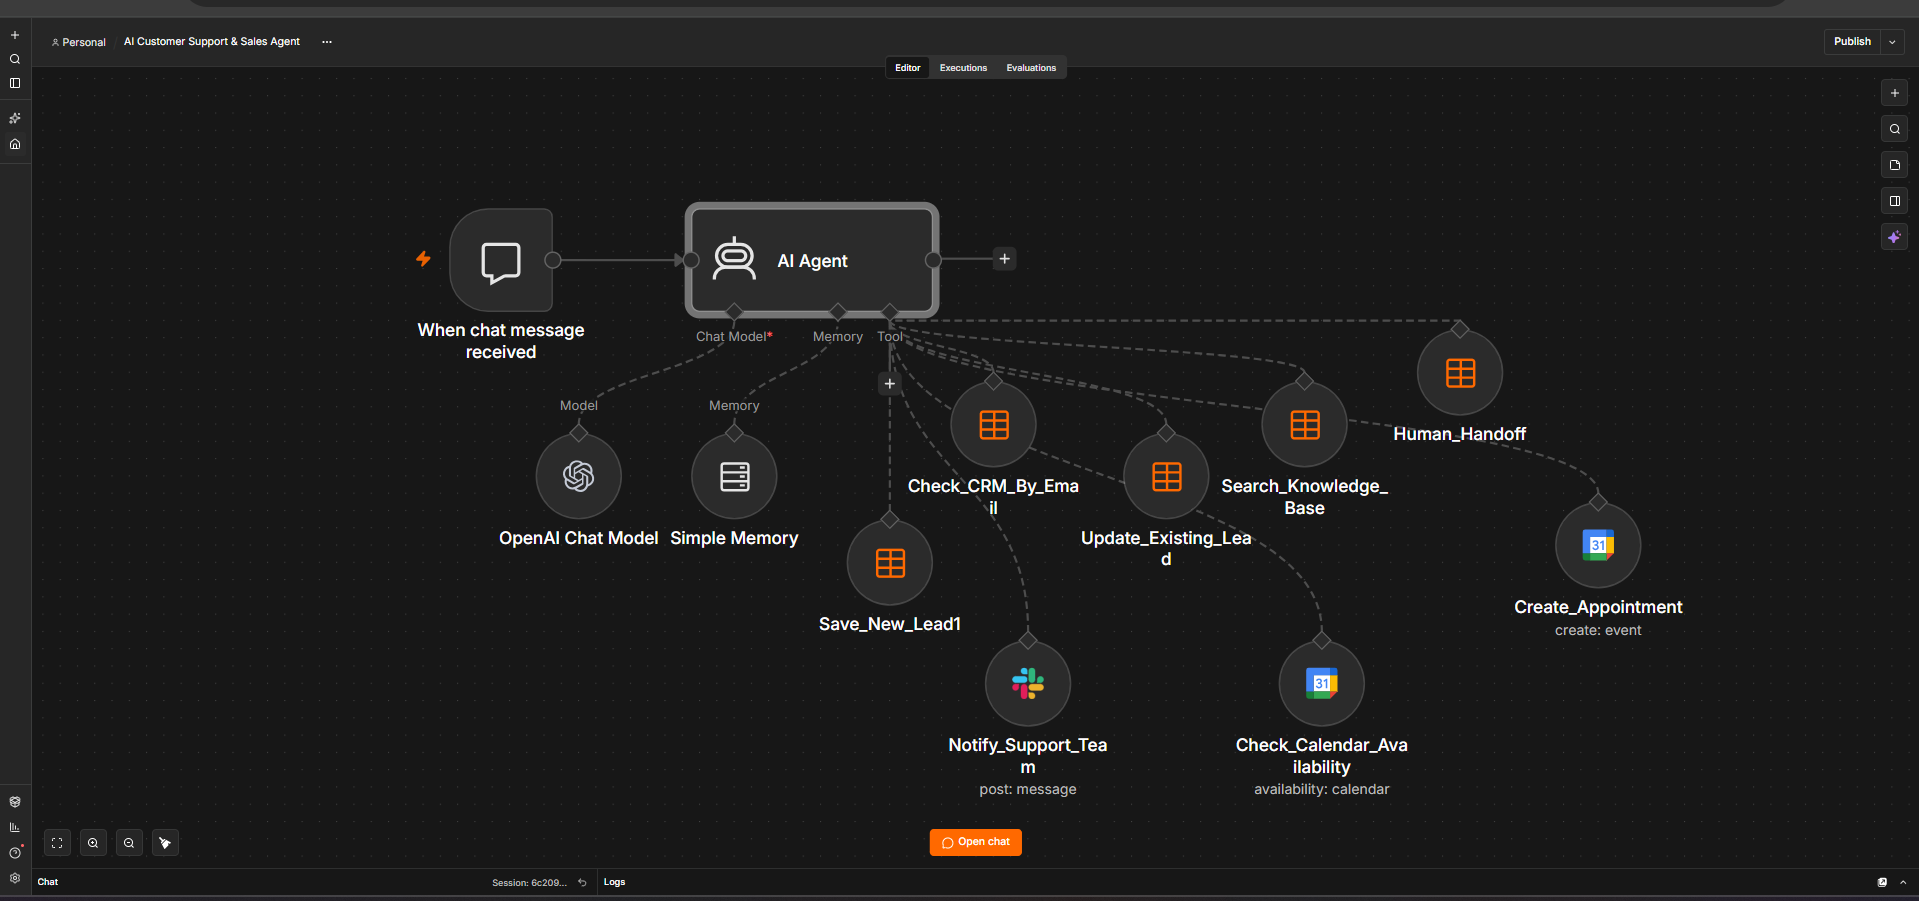Open the Publish dropdown arrow
The height and width of the screenshot is (901, 1919).
click(x=1892, y=42)
